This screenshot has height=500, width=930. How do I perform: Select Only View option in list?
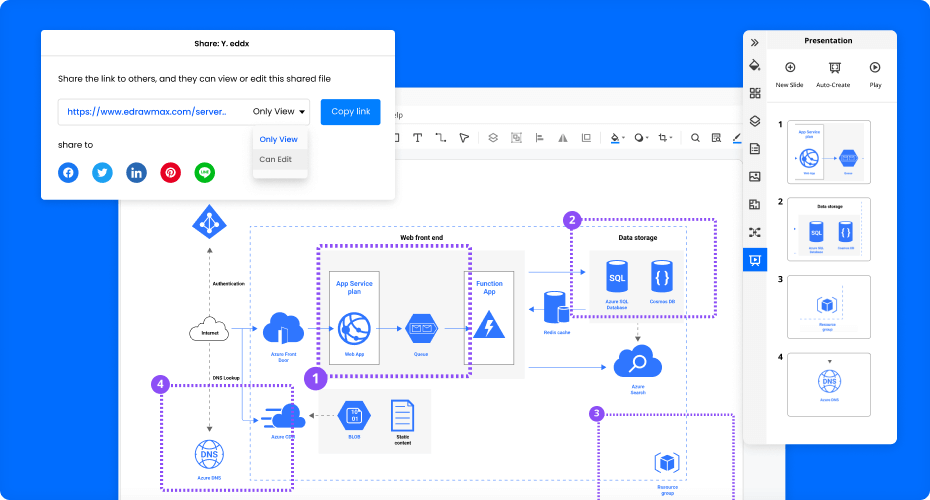278,139
